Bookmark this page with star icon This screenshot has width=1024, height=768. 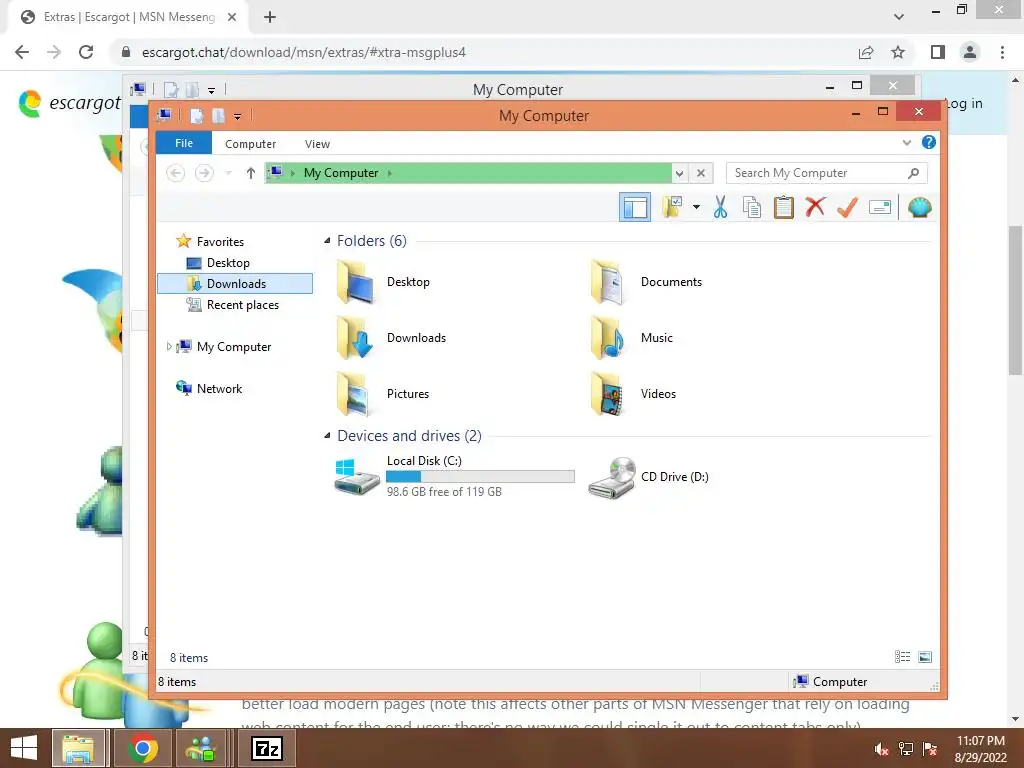pyautogui.click(x=898, y=52)
